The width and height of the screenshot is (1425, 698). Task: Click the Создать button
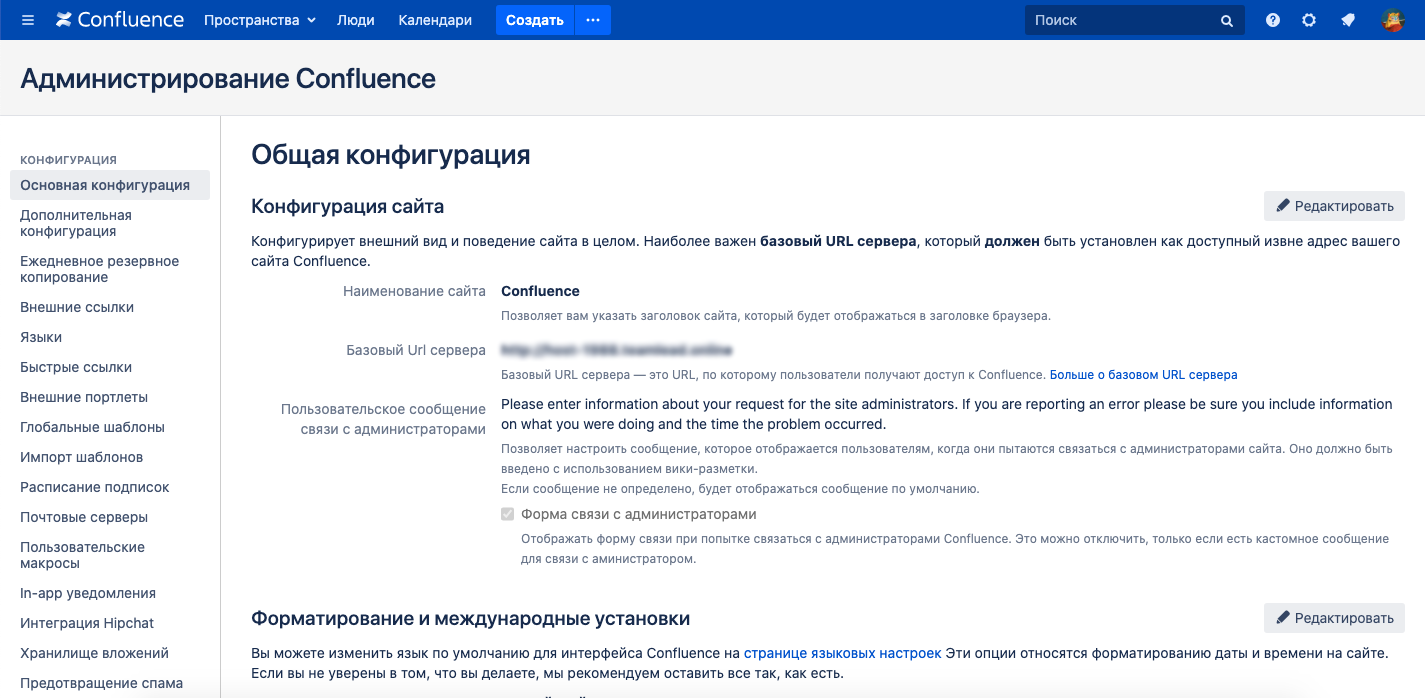point(535,20)
